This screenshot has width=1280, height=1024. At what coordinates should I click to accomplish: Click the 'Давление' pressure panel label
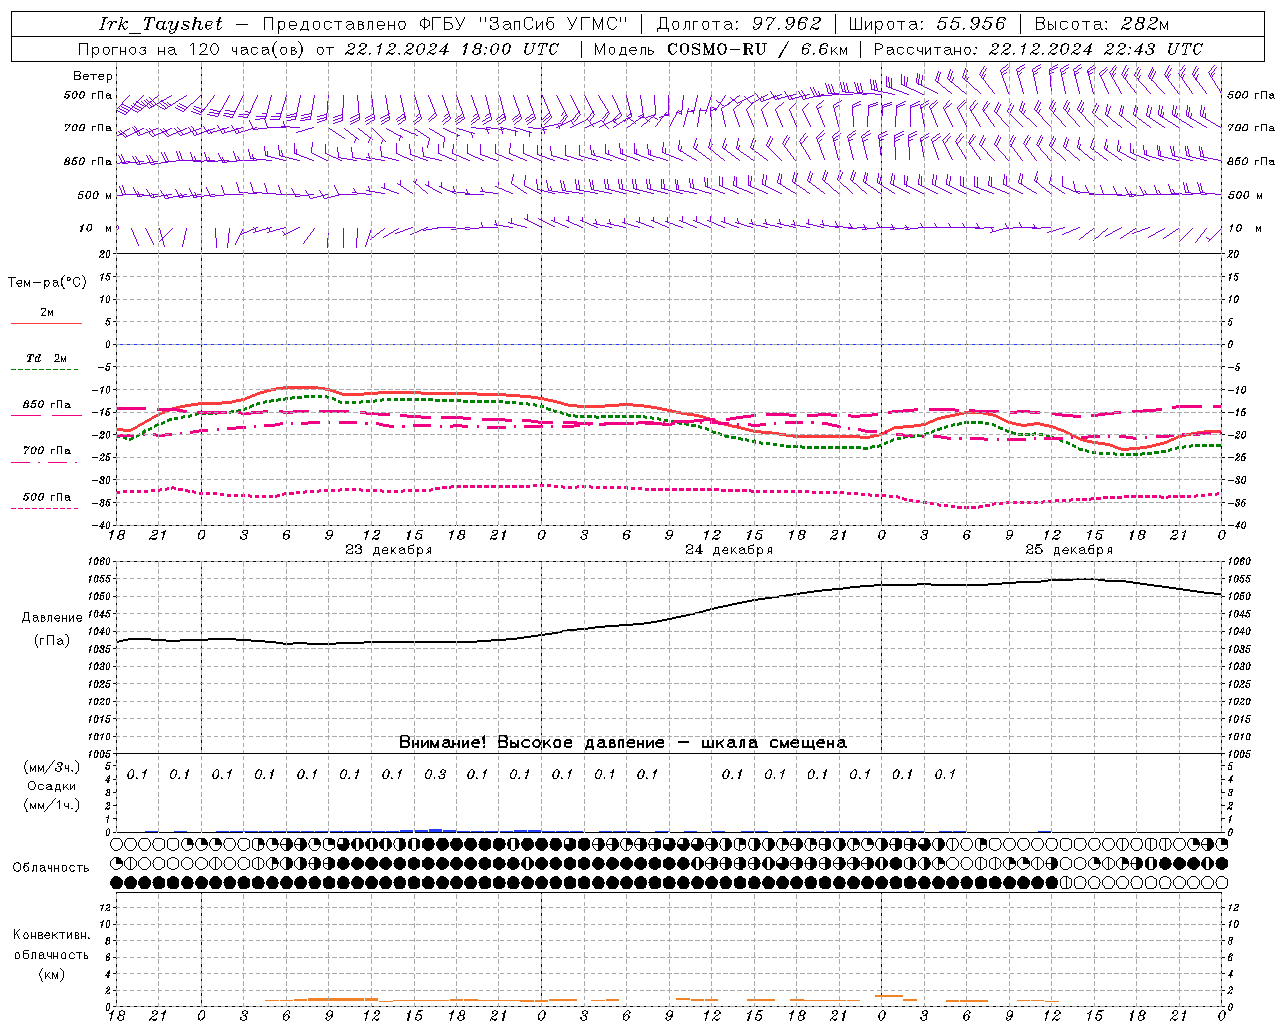pos(52,618)
